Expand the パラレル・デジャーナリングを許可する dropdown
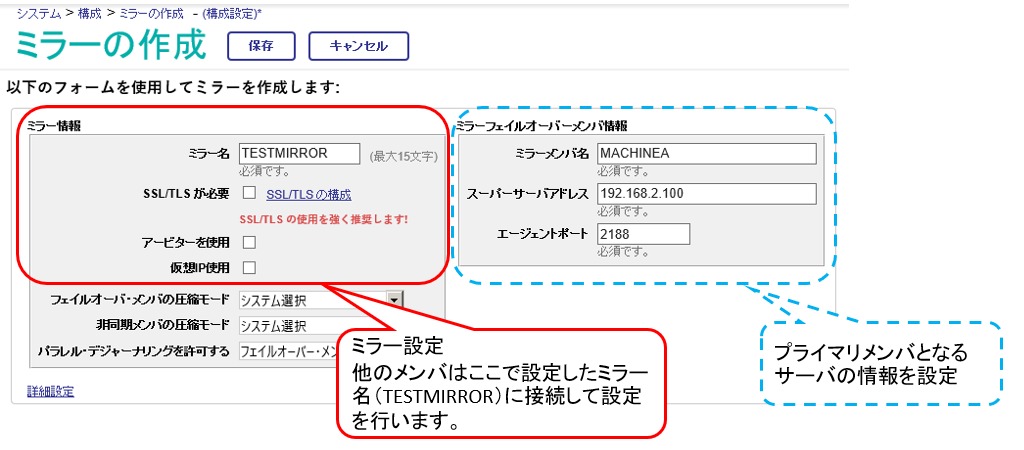 pyautogui.click(x=288, y=351)
